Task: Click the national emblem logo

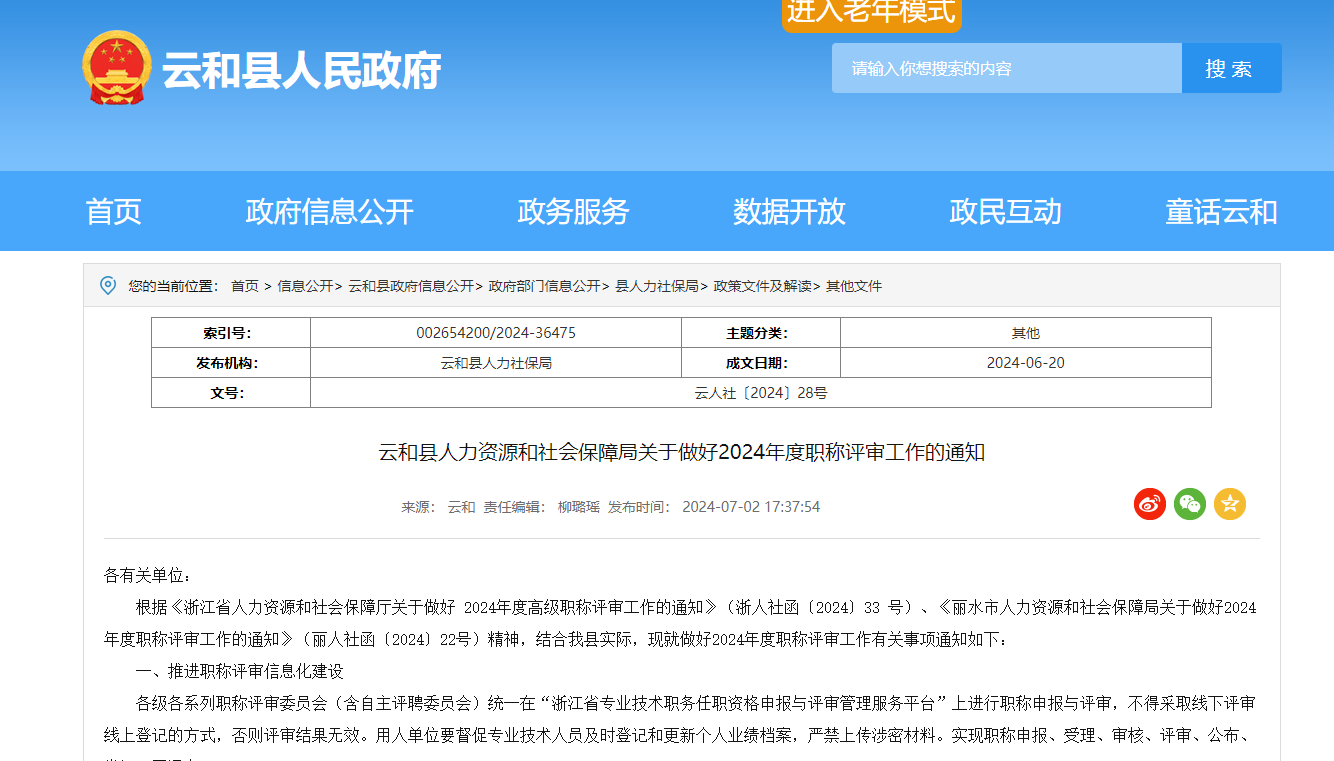Action: click(117, 68)
